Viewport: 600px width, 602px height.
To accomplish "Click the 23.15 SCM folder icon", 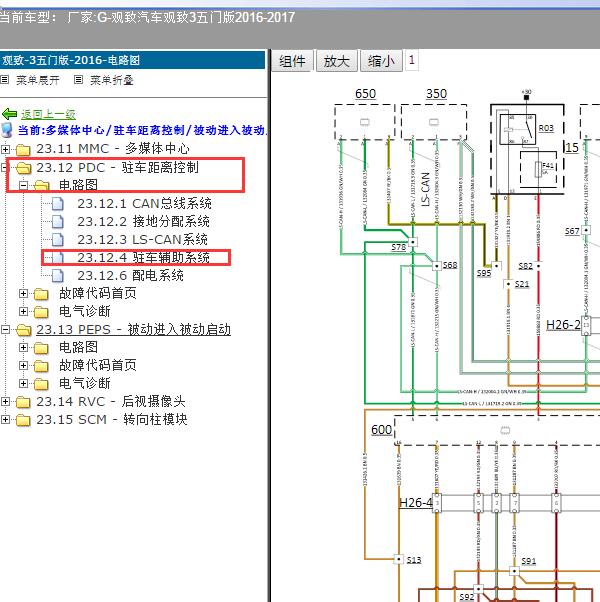I will (x=23, y=420).
